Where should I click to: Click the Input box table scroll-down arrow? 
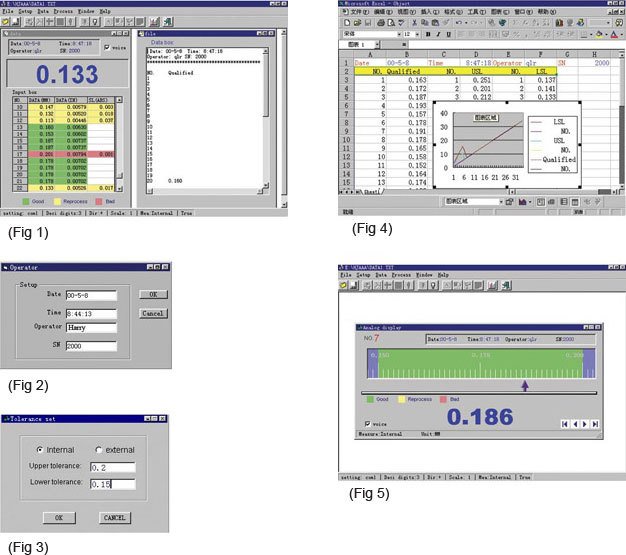click(x=119, y=188)
